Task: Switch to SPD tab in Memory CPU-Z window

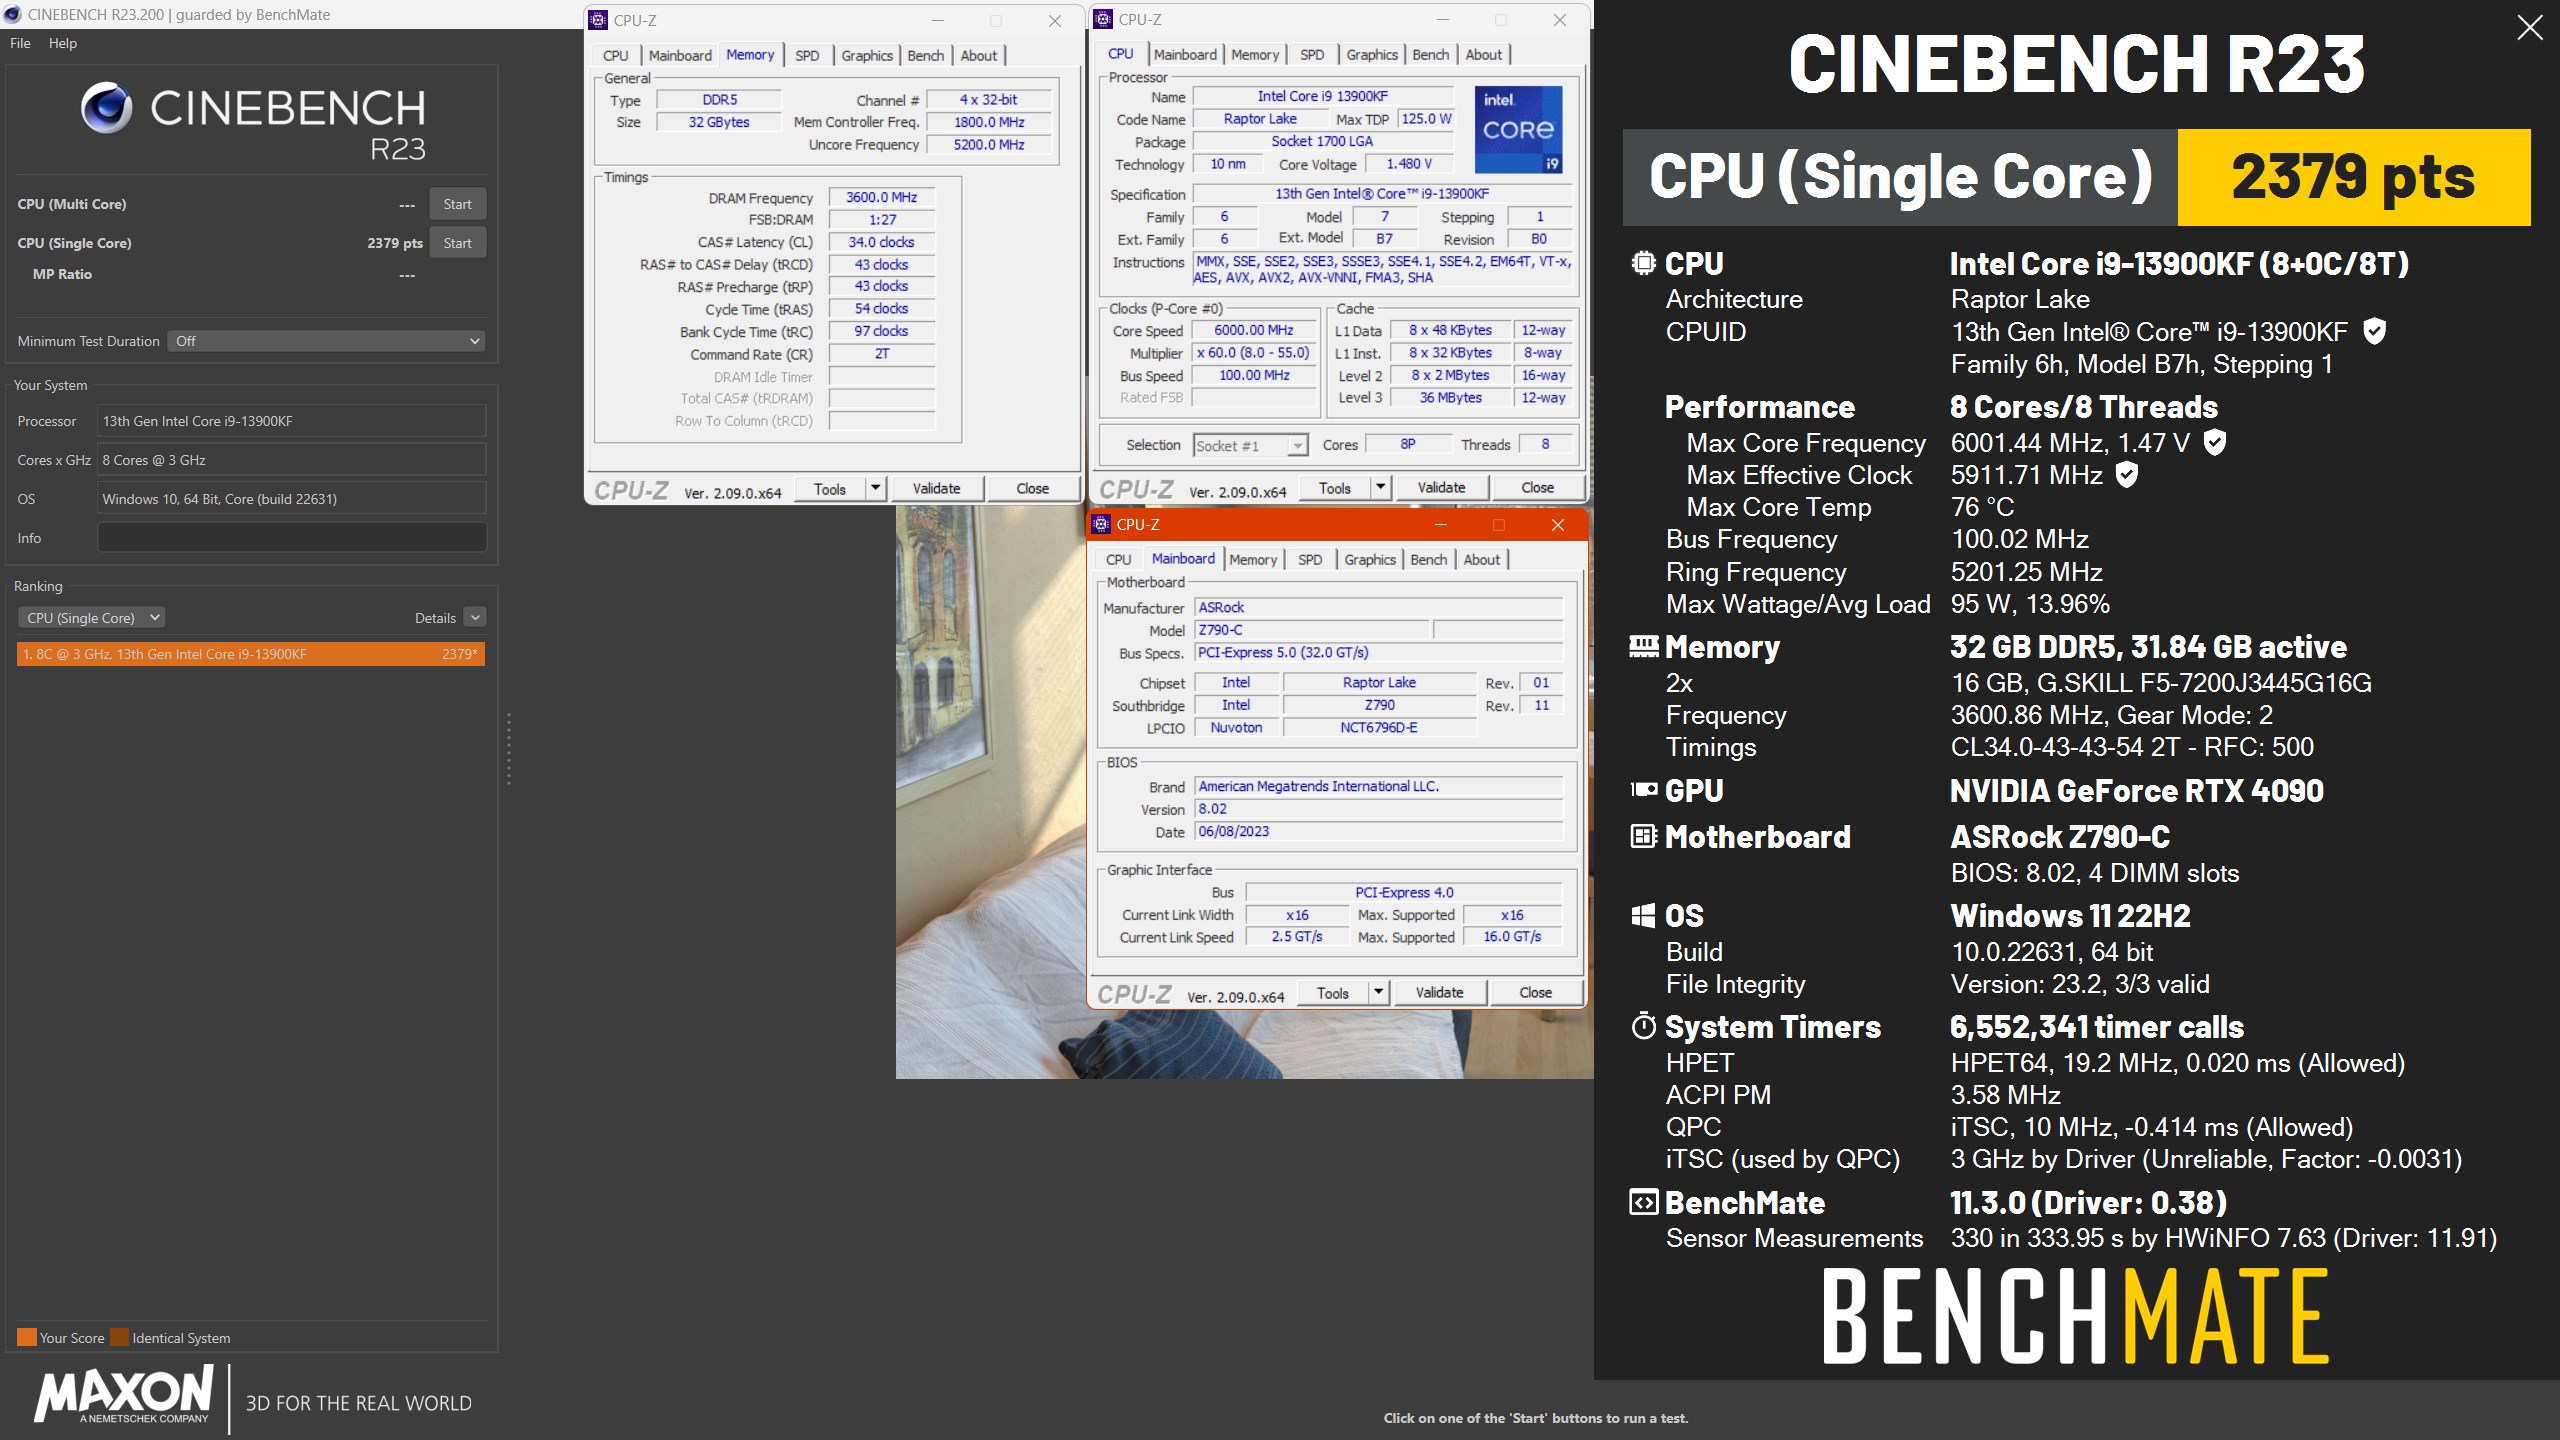Action: click(x=807, y=55)
